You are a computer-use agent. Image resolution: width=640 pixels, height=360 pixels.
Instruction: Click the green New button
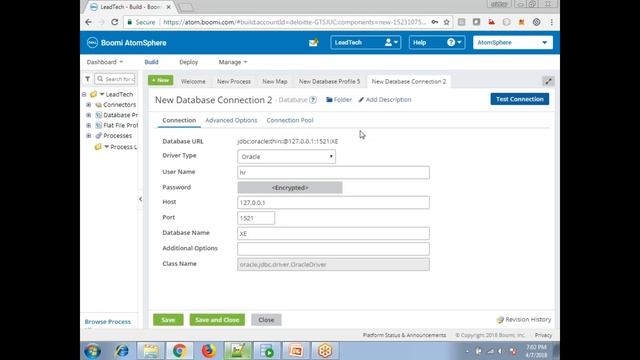(x=160, y=80)
